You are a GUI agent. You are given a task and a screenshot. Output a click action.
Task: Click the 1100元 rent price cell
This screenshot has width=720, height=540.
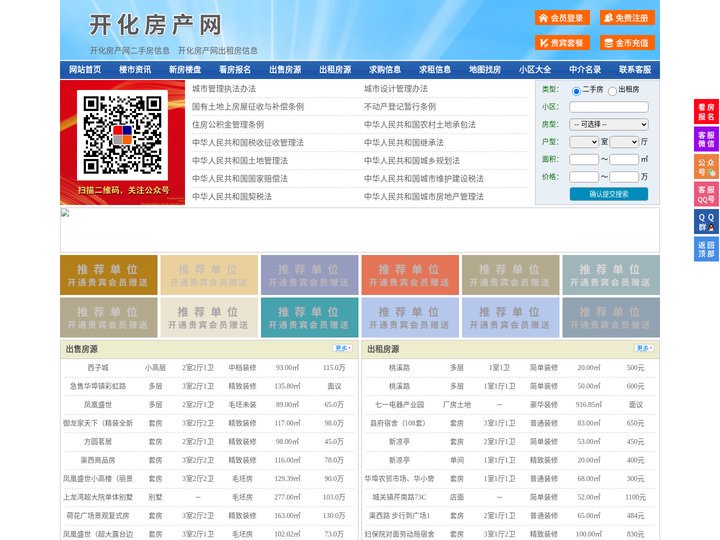[x=636, y=497]
